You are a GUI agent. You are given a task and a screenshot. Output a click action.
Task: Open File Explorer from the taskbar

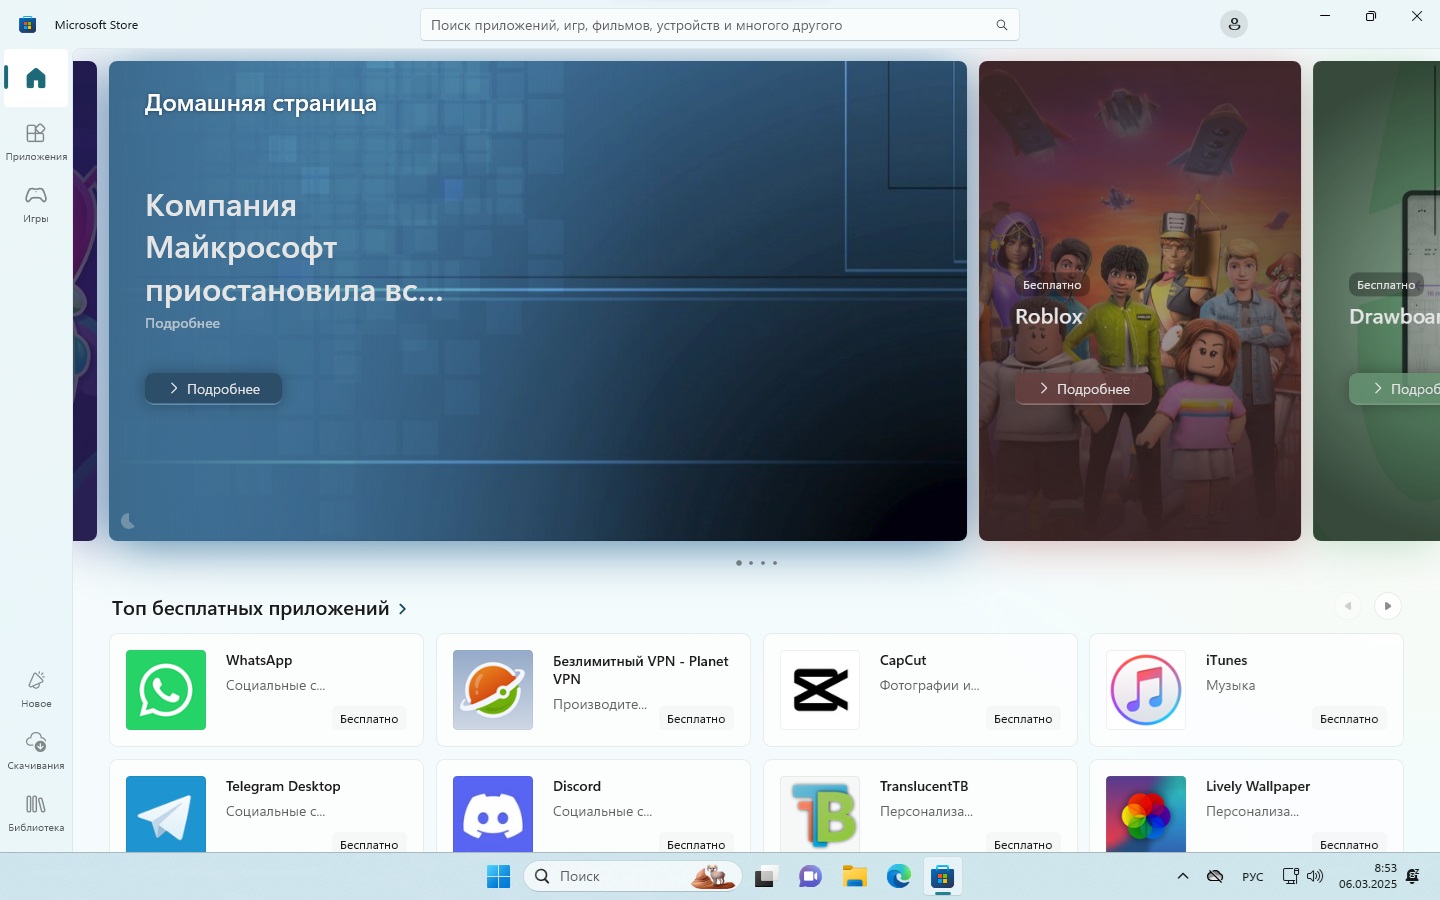pyautogui.click(x=854, y=877)
